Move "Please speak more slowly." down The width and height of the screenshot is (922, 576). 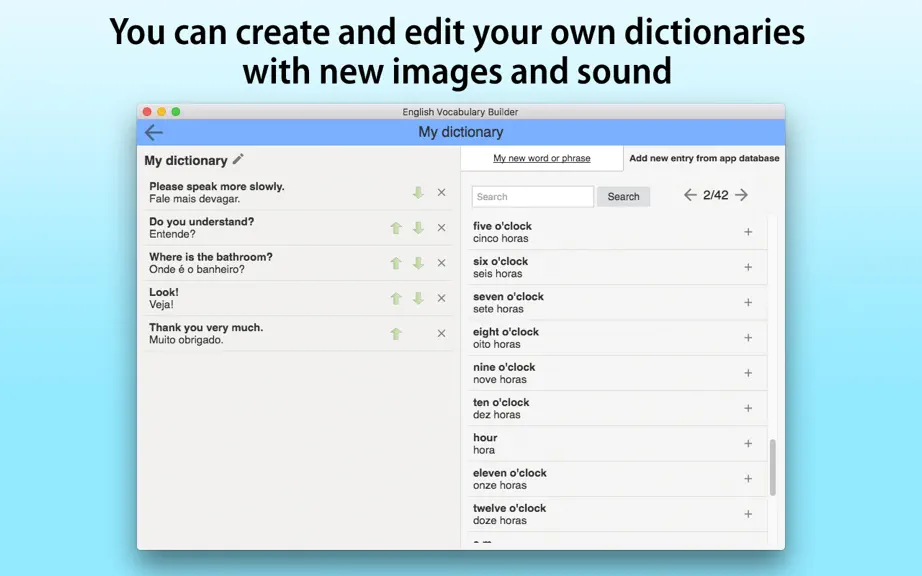click(x=418, y=192)
